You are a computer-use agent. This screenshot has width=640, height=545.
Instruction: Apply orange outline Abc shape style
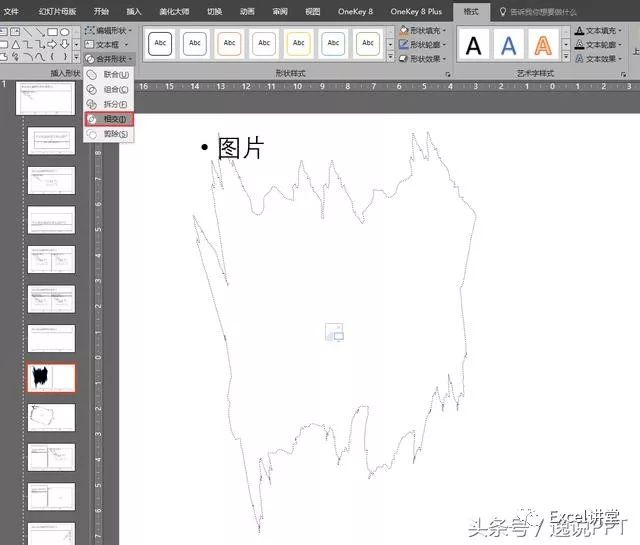pos(229,43)
